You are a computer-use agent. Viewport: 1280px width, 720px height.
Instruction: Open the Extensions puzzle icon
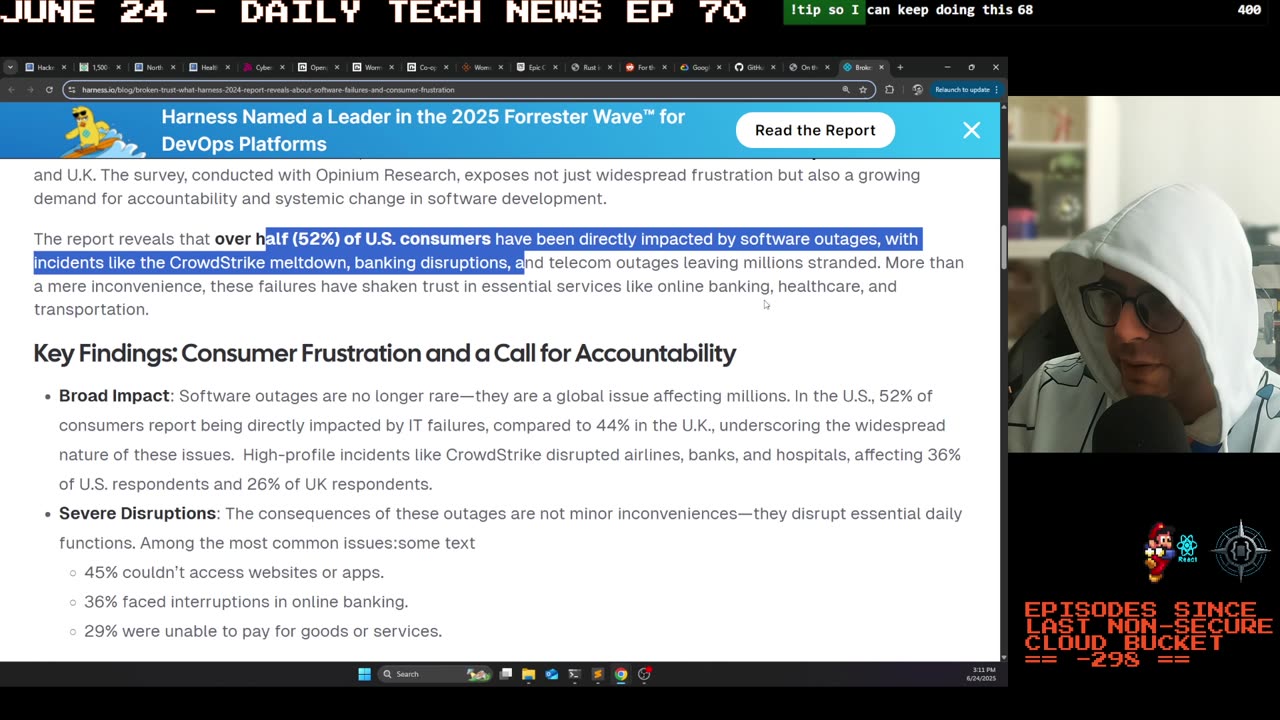(889, 89)
